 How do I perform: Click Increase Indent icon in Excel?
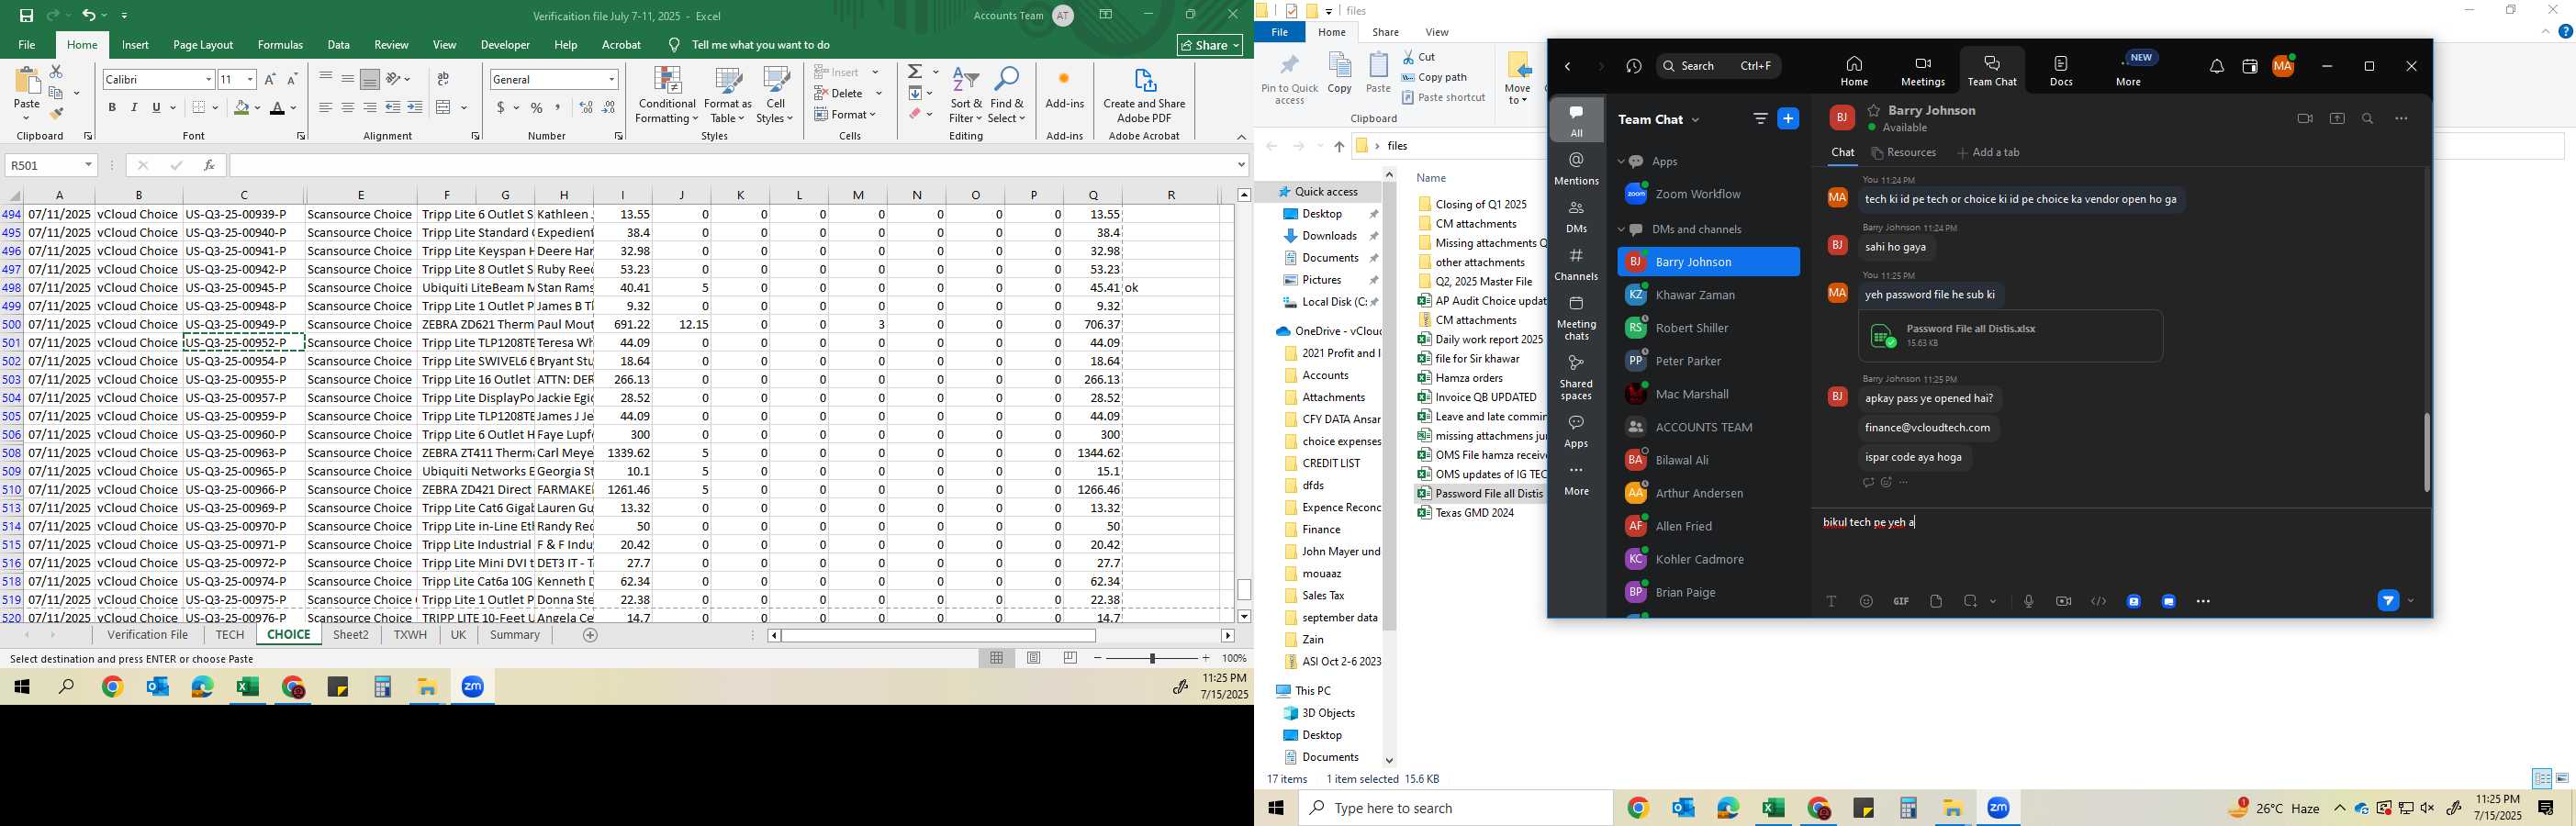[x=415, y=107]
